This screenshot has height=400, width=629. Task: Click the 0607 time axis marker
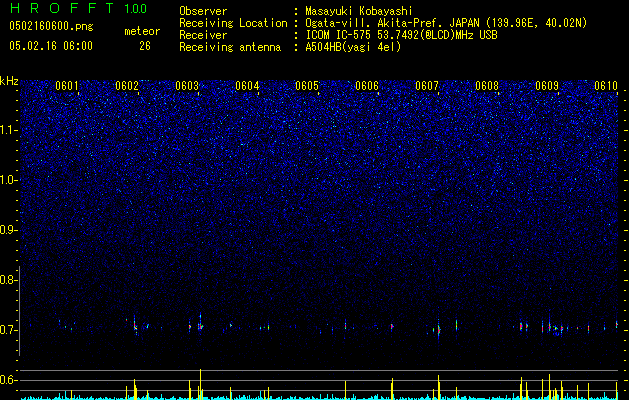(427, 86)
